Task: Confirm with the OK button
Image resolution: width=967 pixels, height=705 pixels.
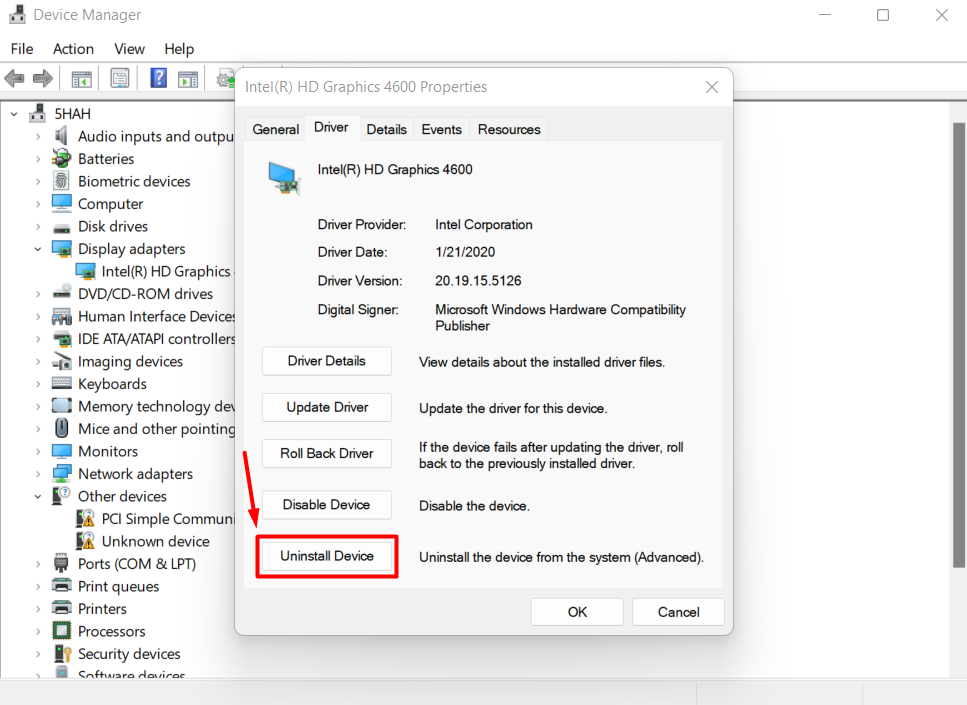Action: (577, 612)
